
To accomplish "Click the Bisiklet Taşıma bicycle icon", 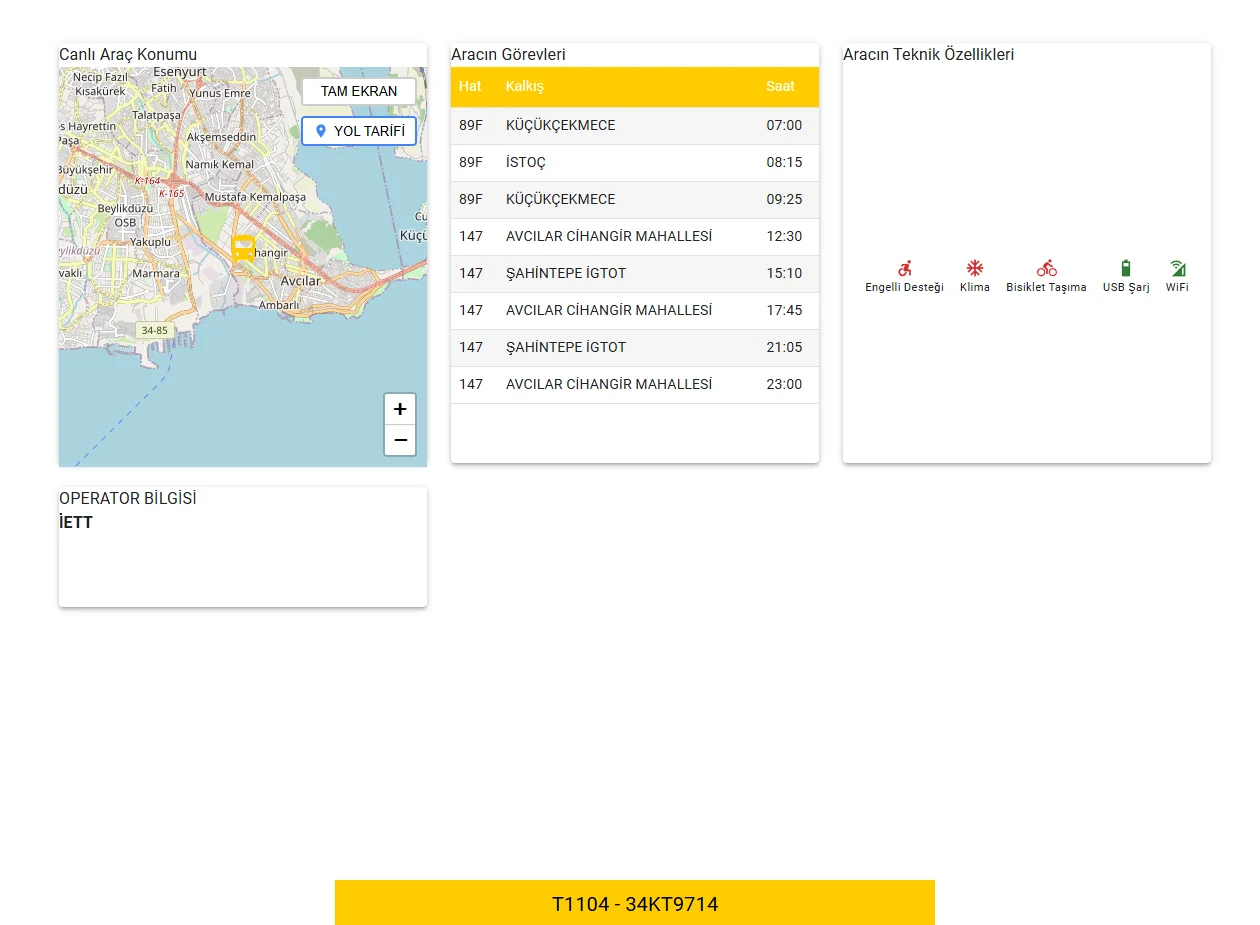I will point(1046,268).
